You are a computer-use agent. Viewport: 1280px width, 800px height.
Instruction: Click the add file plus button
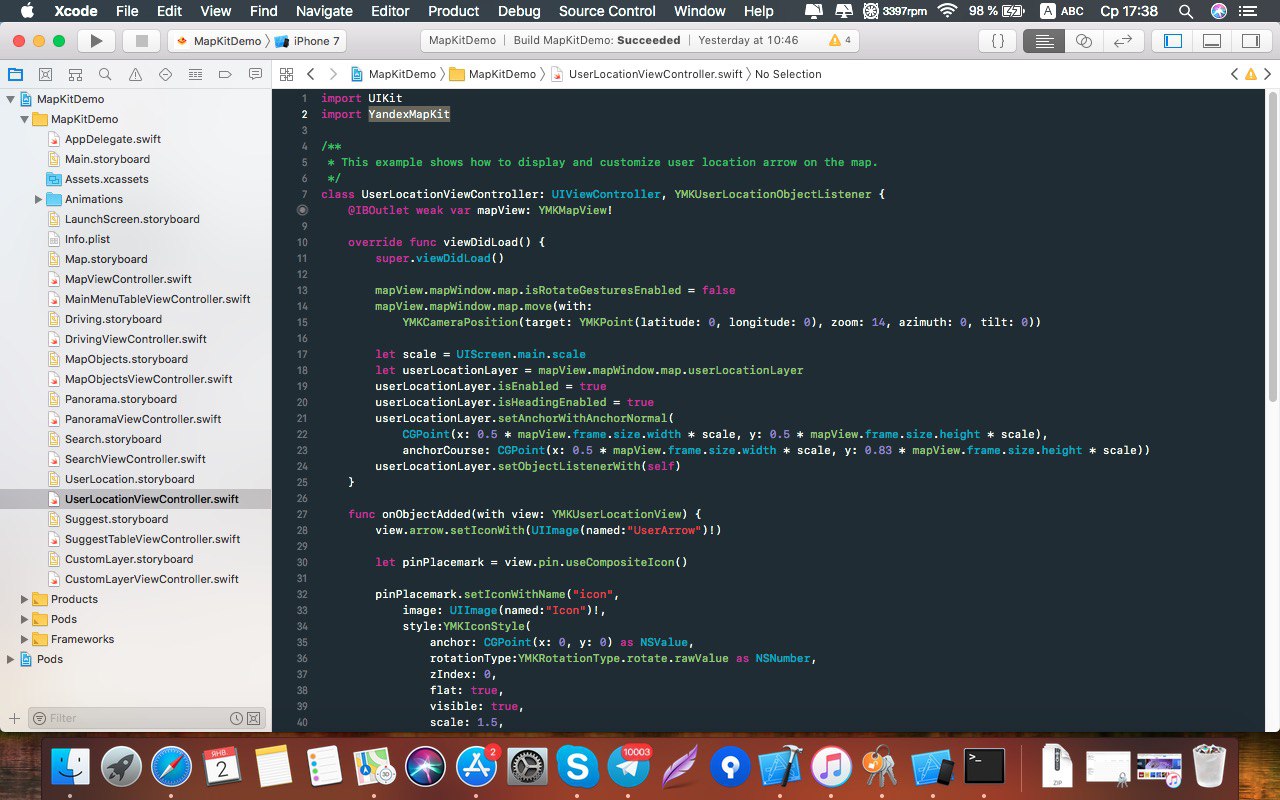[14, 718]
